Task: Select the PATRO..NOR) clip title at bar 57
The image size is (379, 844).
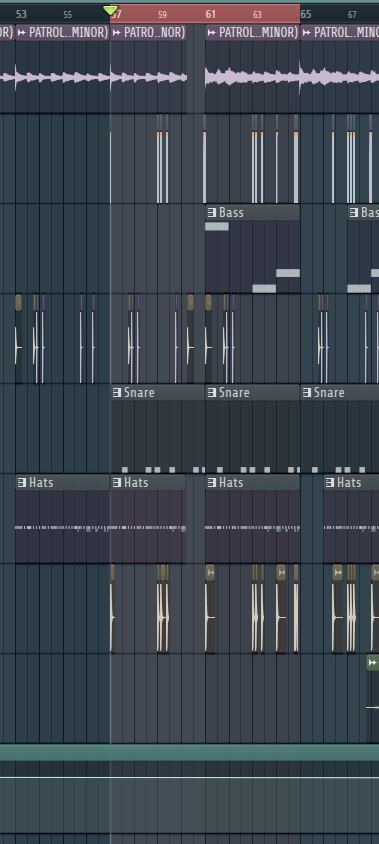Action: 155,33
